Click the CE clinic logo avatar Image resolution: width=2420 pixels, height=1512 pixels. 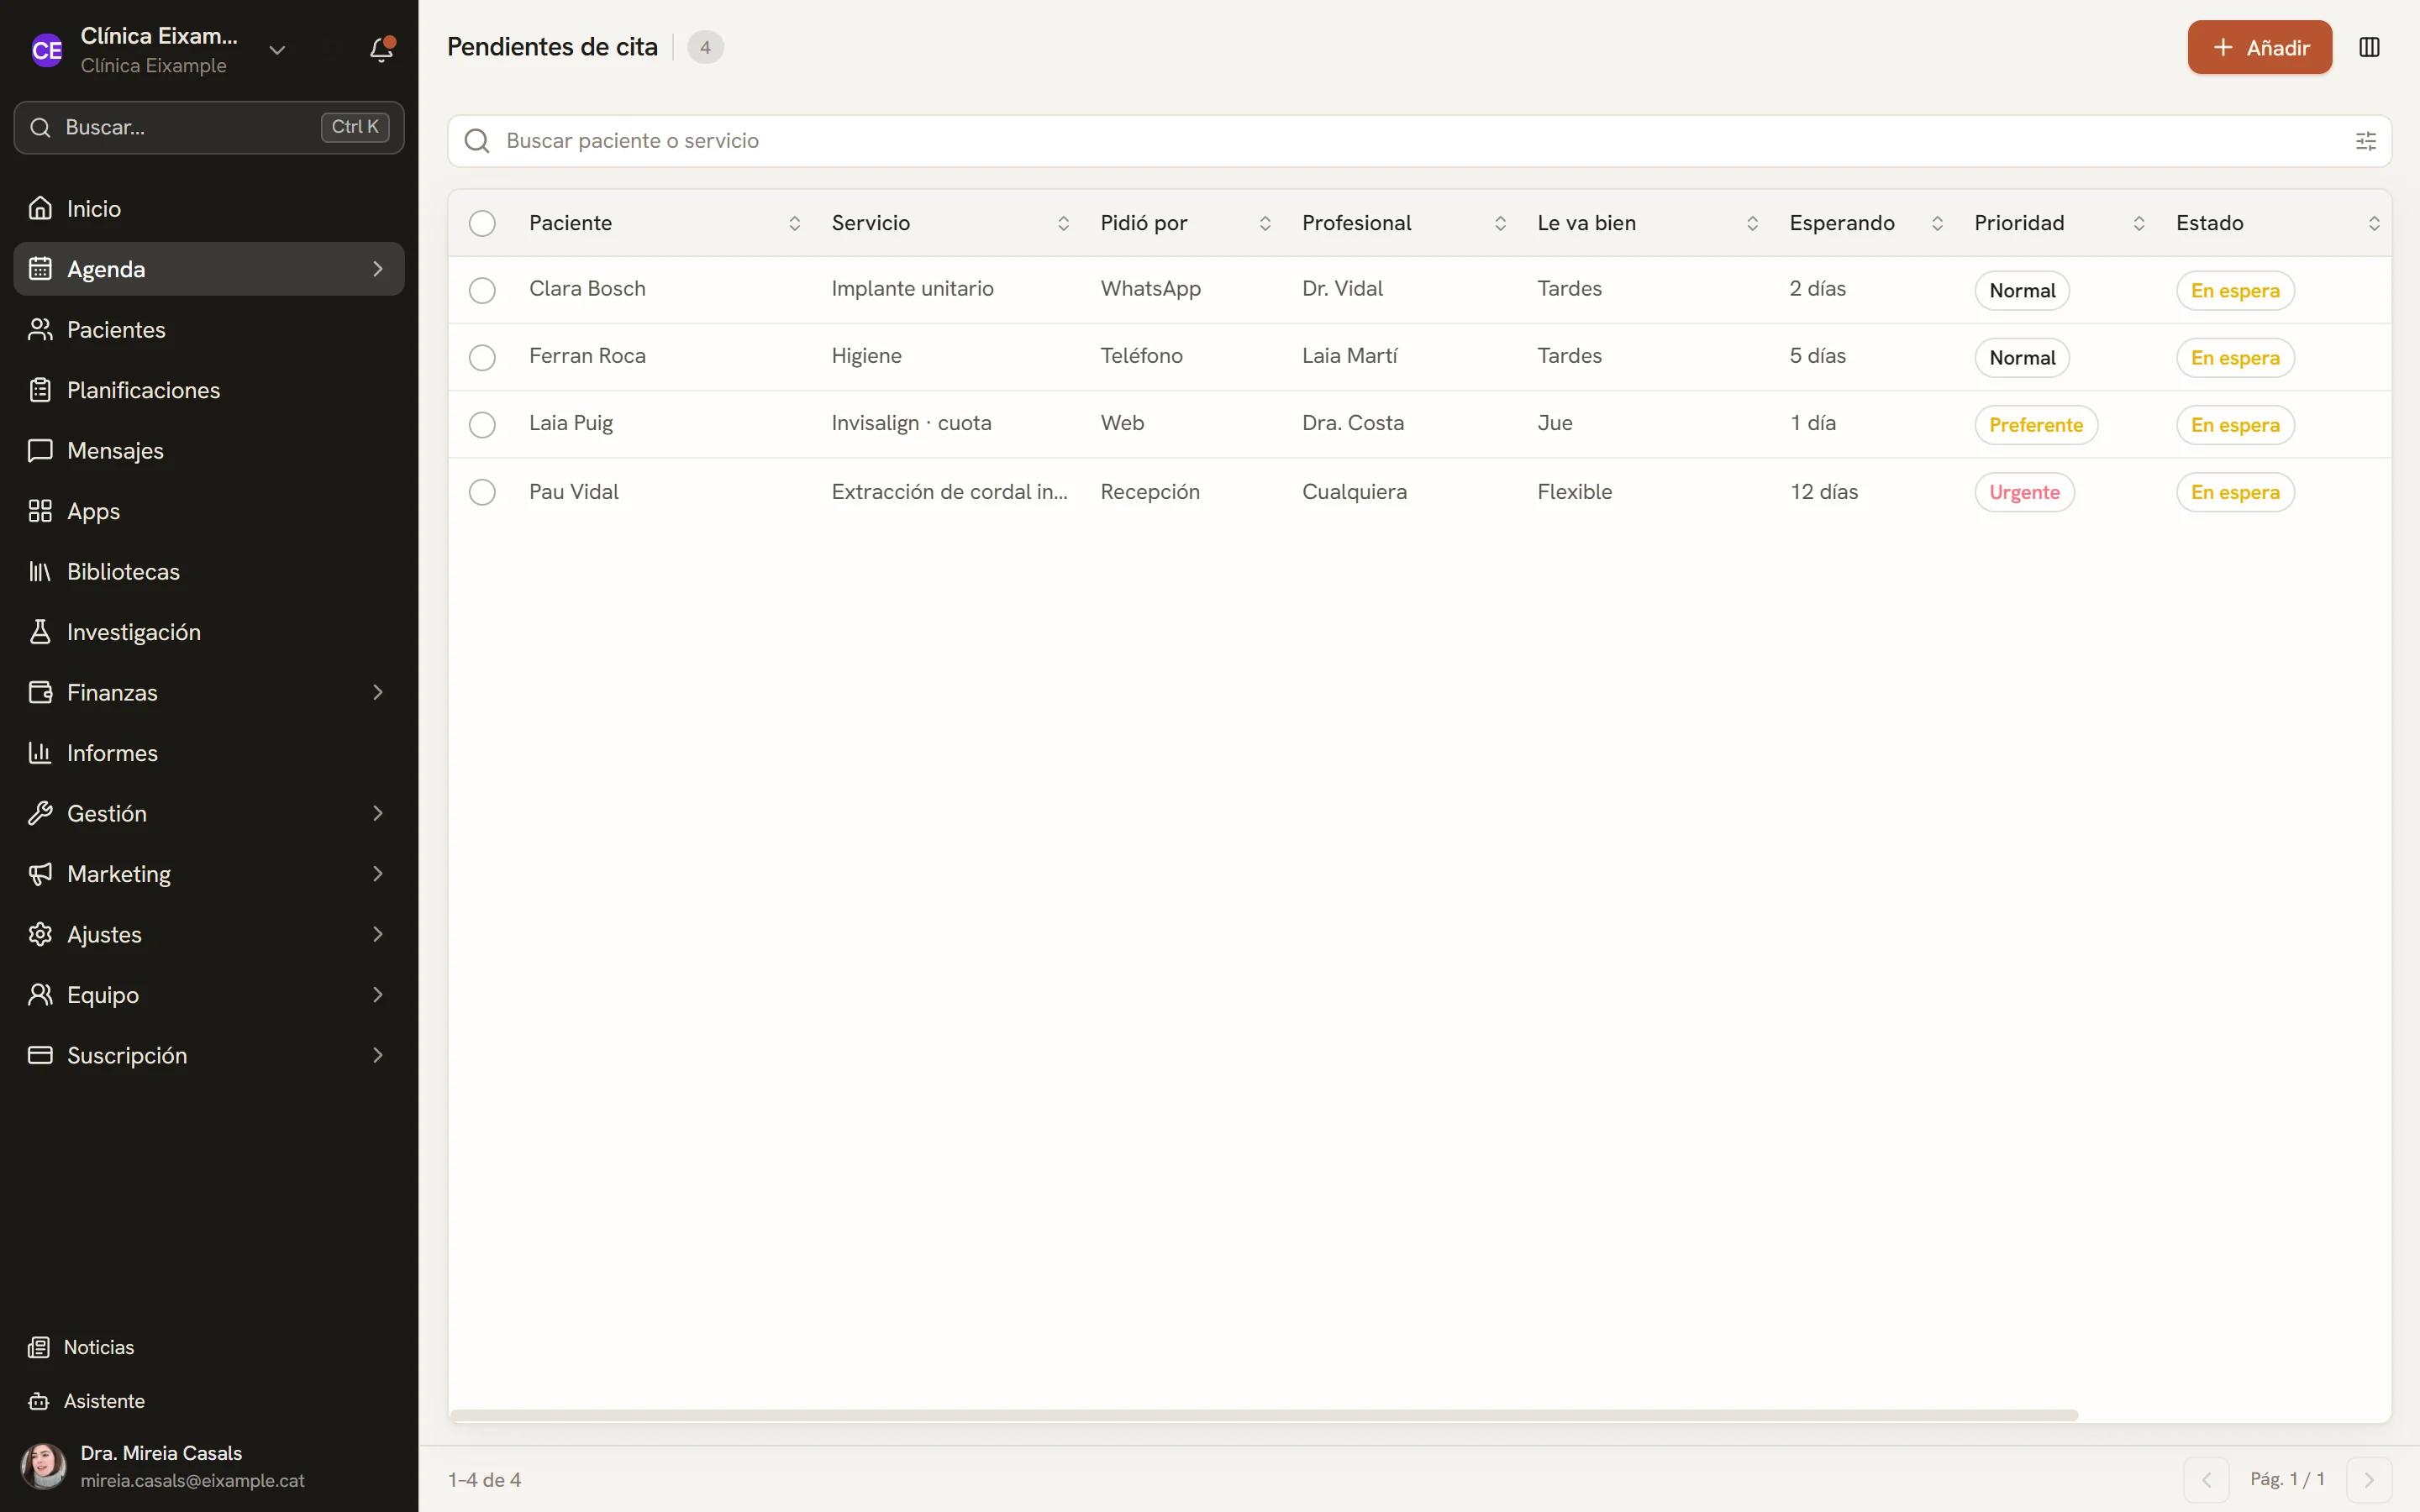pyautogui.click(x=46, y=50)
